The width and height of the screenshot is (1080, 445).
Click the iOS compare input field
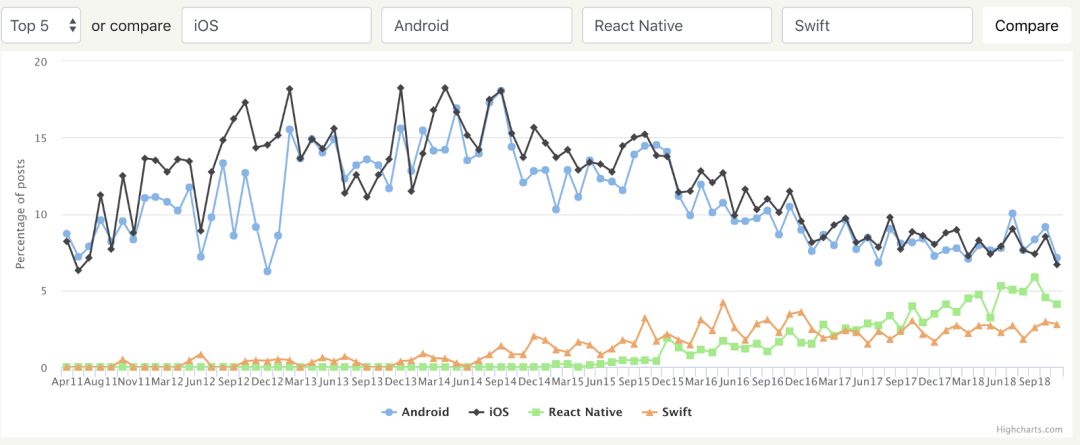[x=276, y=26]
